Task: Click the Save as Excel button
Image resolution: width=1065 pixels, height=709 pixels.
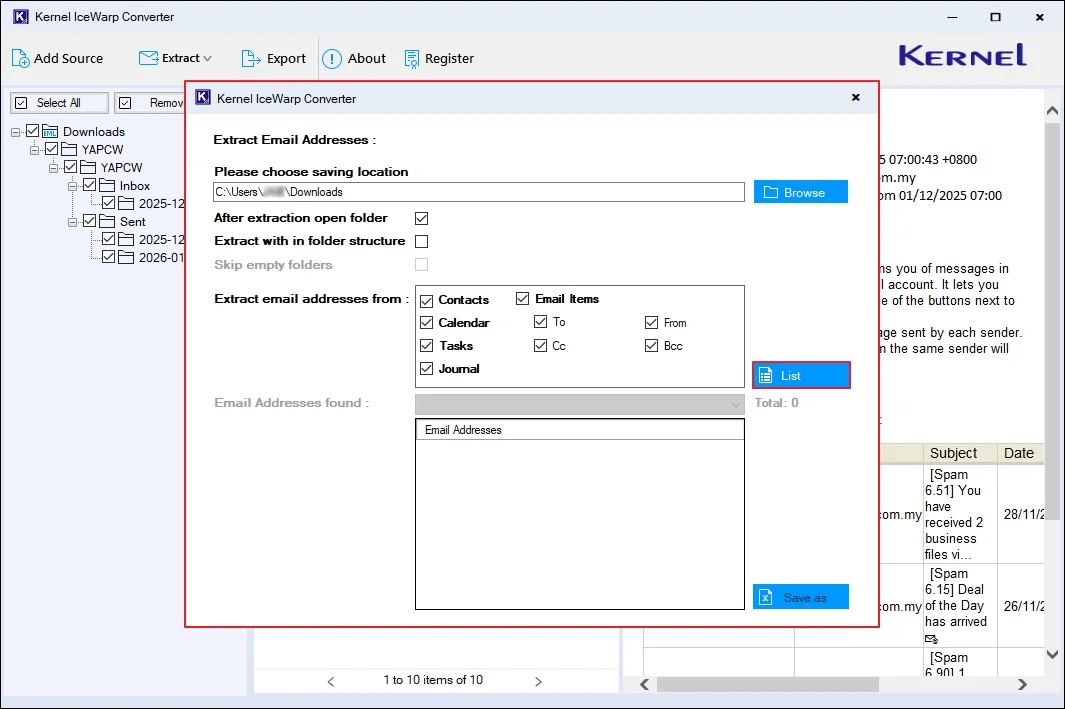Action: tap(800, 597)
